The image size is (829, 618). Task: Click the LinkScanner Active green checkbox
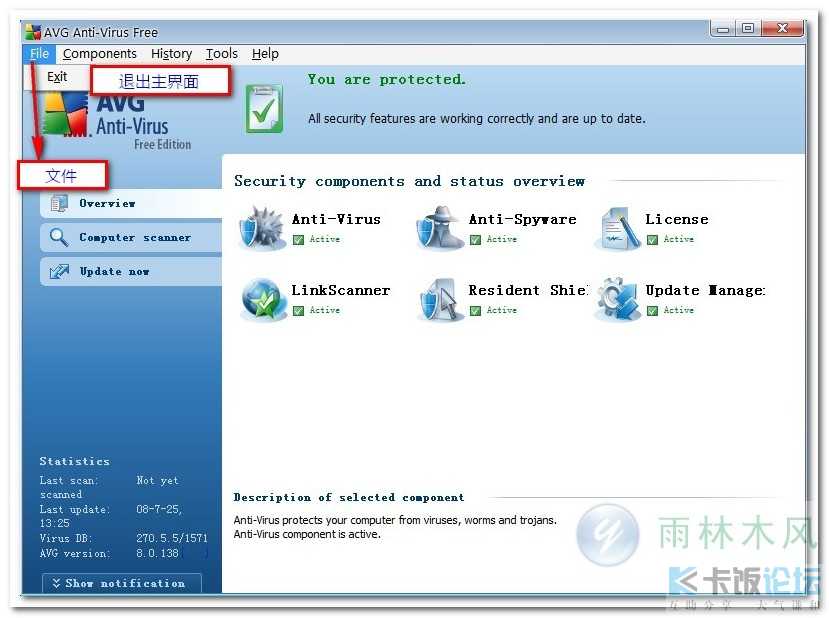pos(298,311)
